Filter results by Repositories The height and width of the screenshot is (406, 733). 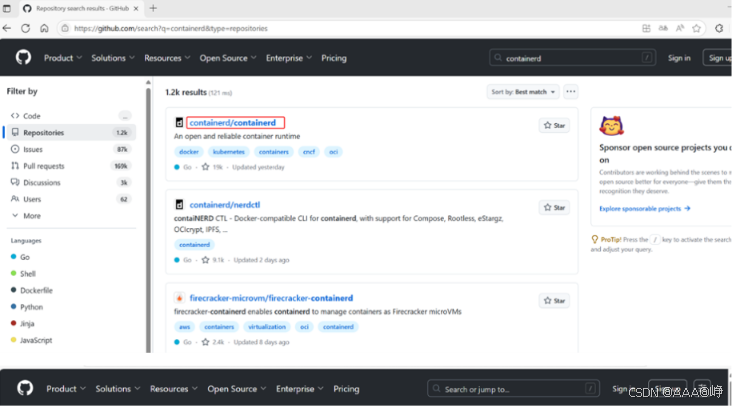tap(70, 133)
